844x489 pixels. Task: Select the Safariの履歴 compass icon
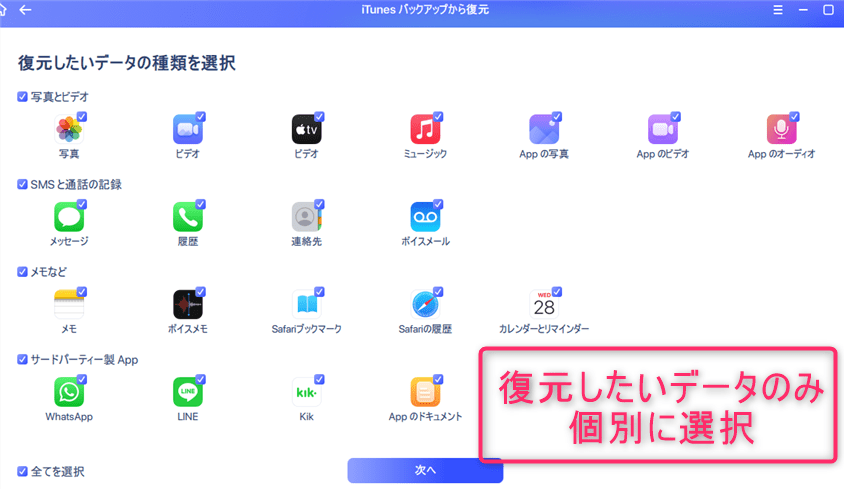(x=425, y=304)
